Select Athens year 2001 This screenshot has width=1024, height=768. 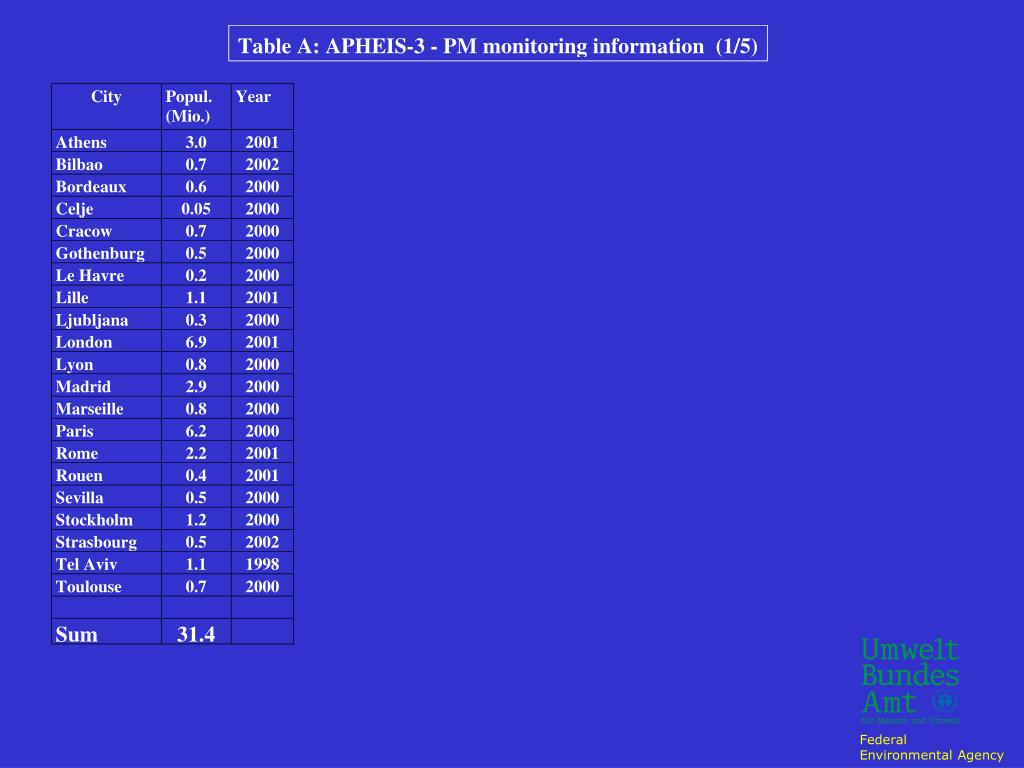click(x=262, y=142)
